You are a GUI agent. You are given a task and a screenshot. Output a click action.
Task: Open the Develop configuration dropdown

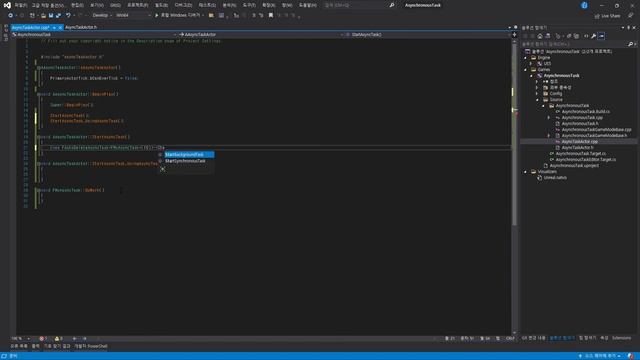point(102,15)
